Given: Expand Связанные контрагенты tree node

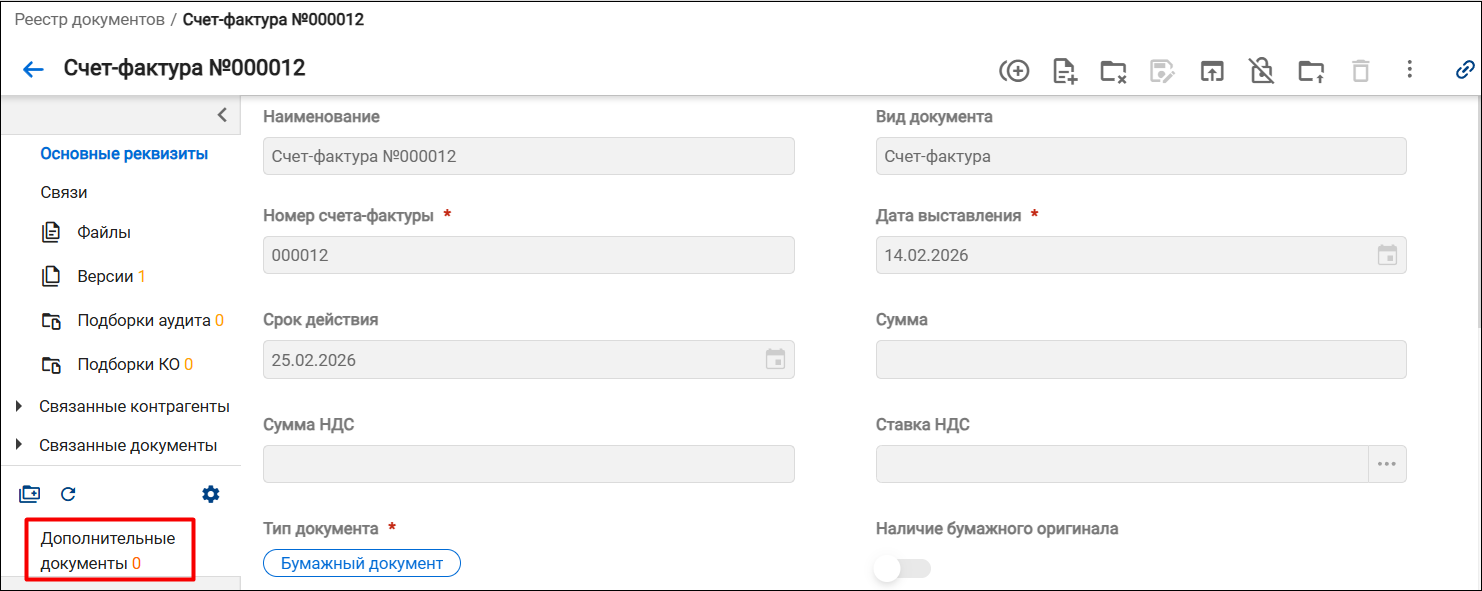Looking at the screenshot, I should click(x=19, y=406).
